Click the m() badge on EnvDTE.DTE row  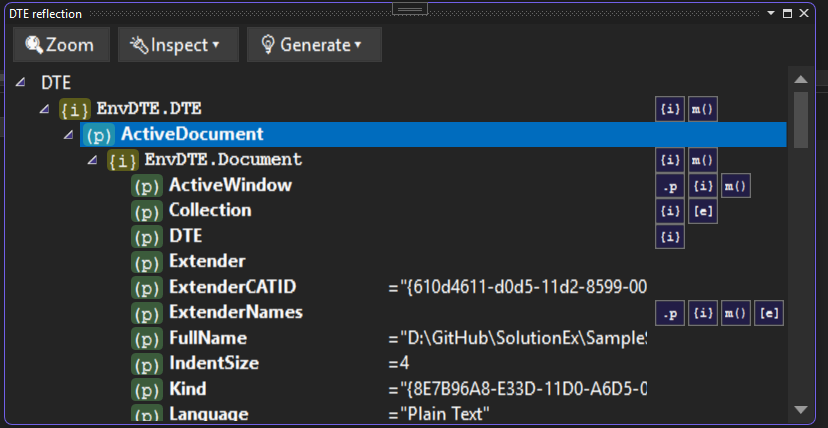(x=703, y=109)
